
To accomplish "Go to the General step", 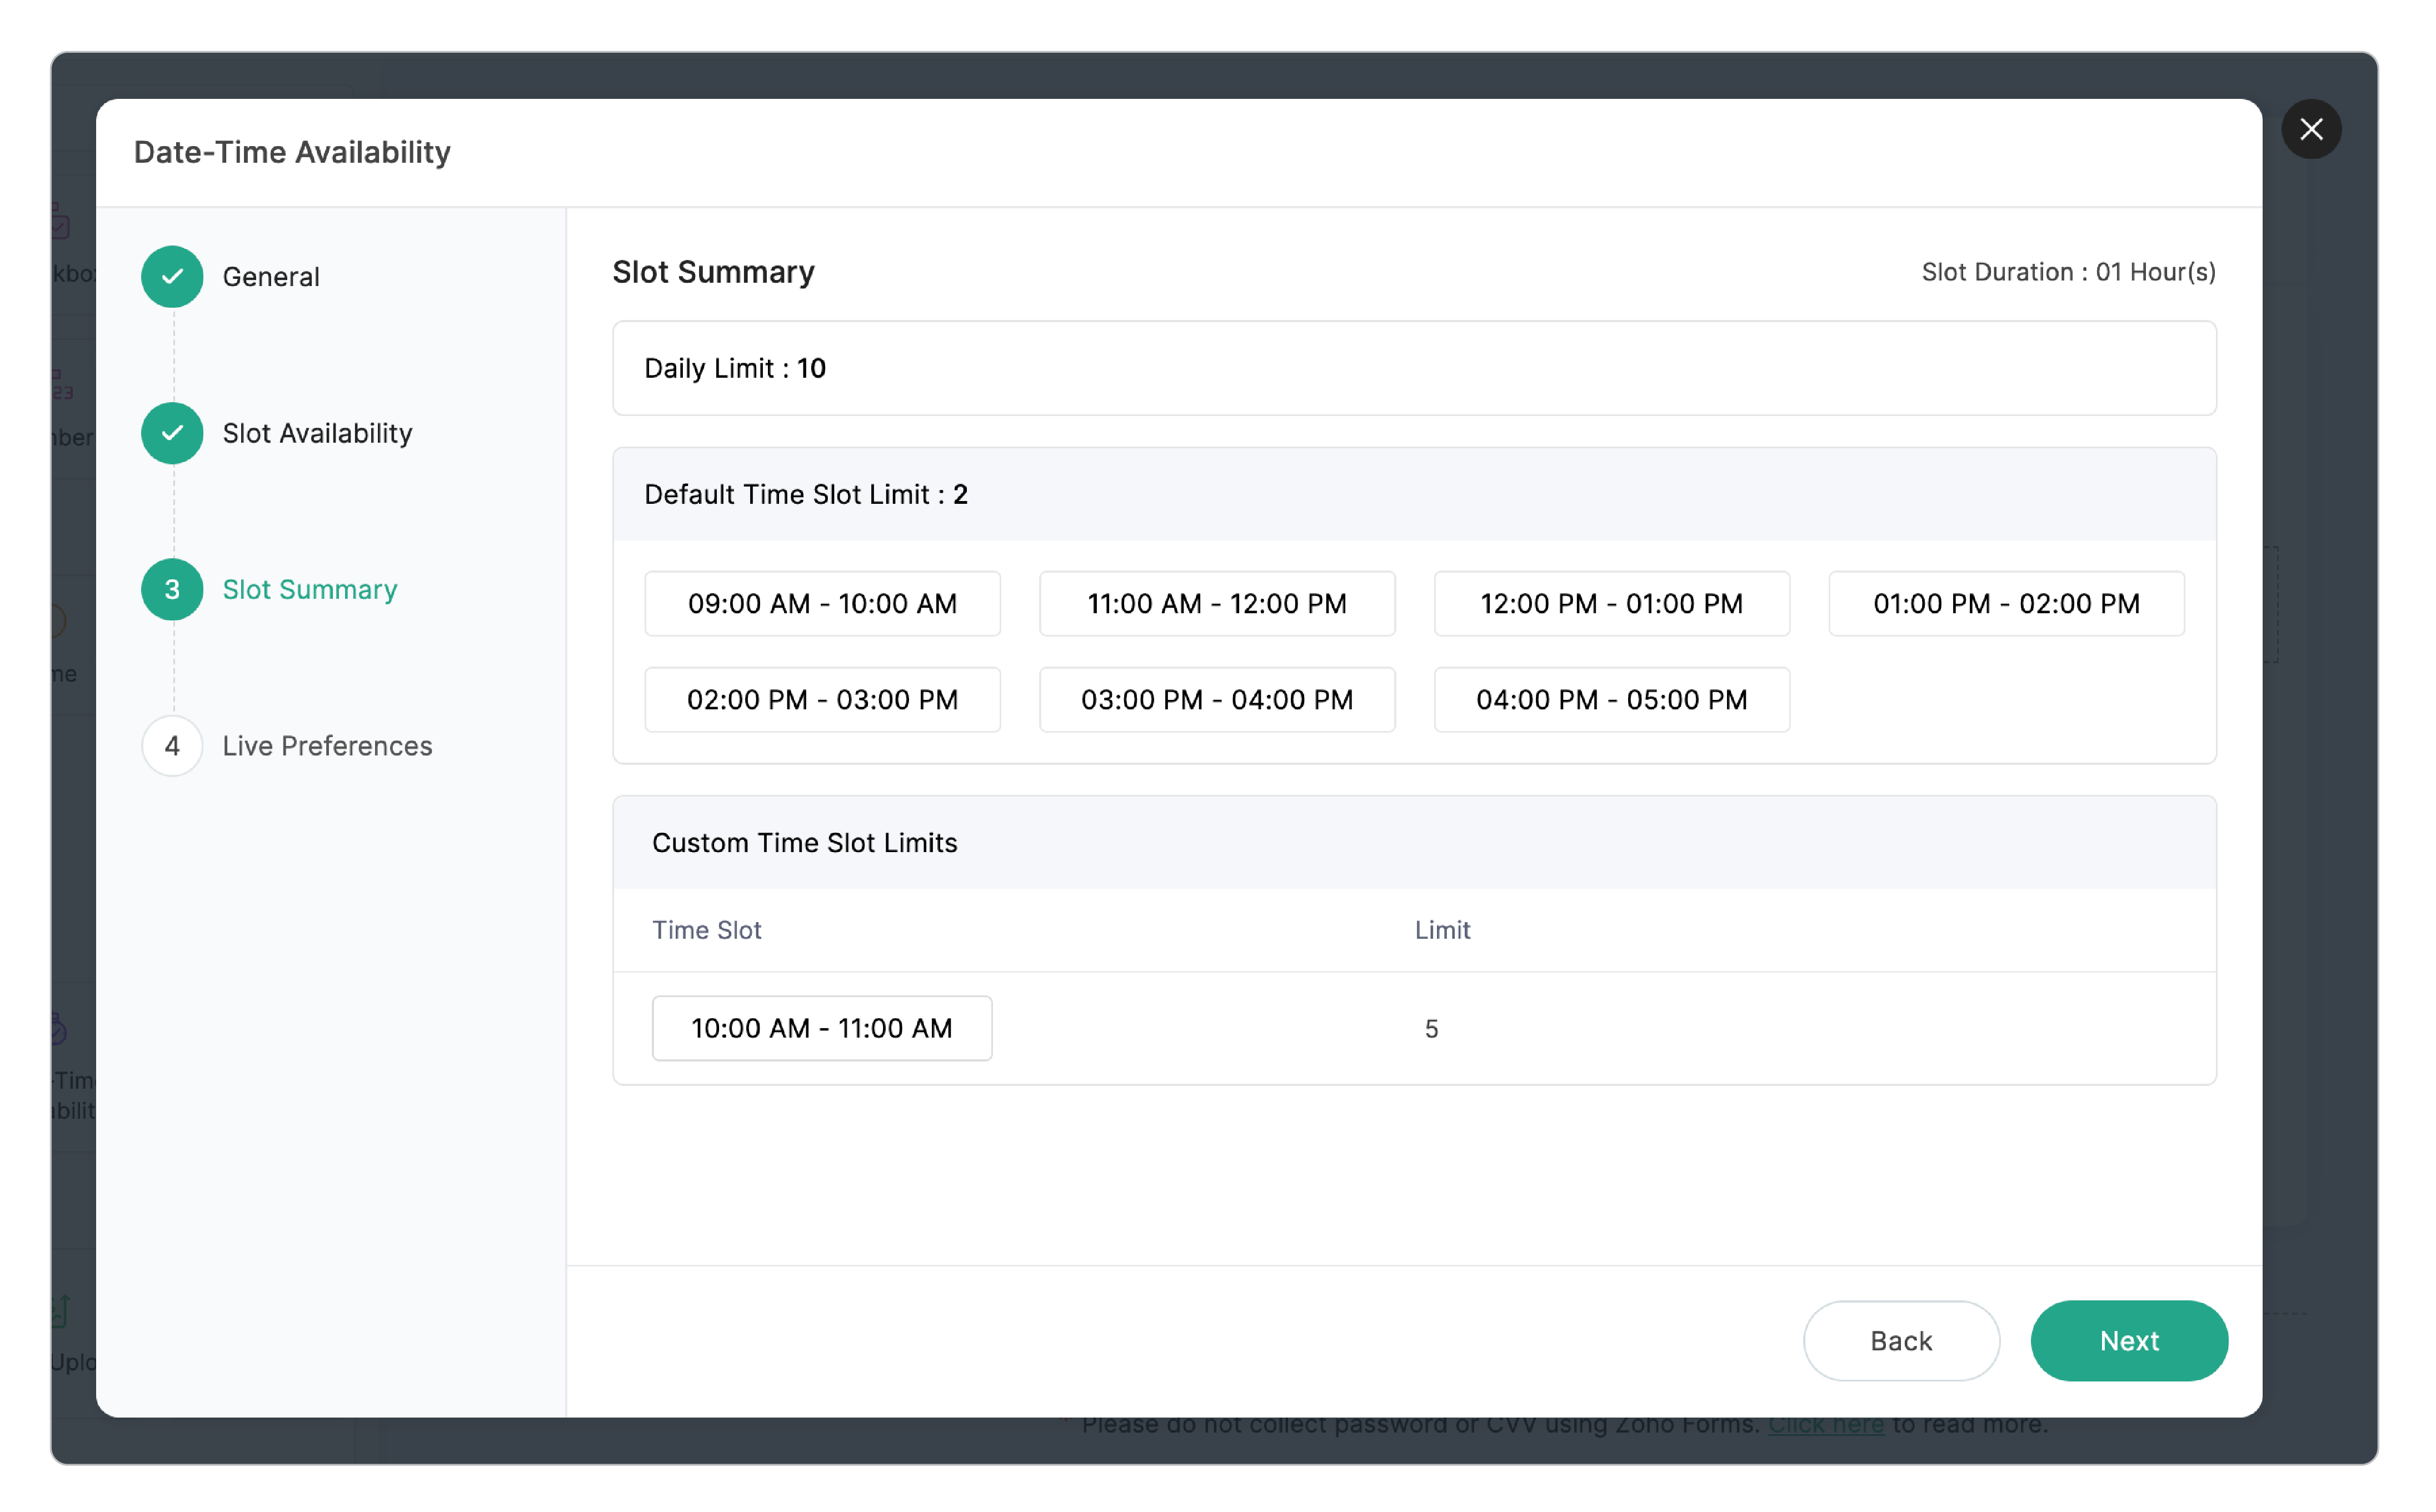I will click(271, 277).
